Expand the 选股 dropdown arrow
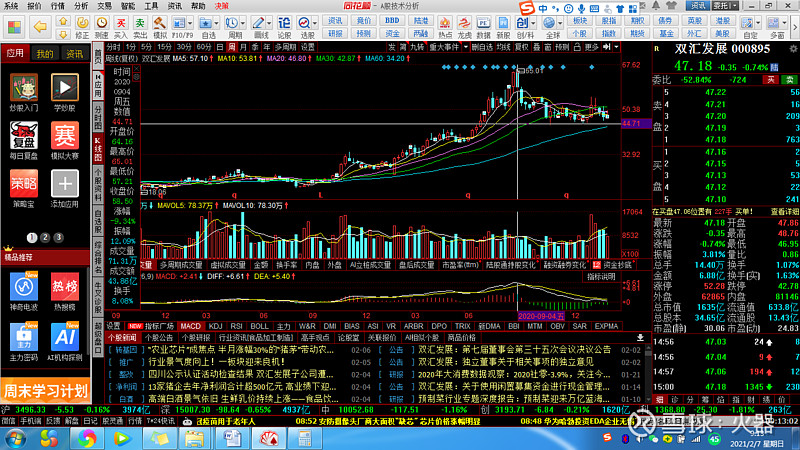Viewport: 800px width, 450px height. (x=315, y=23)
